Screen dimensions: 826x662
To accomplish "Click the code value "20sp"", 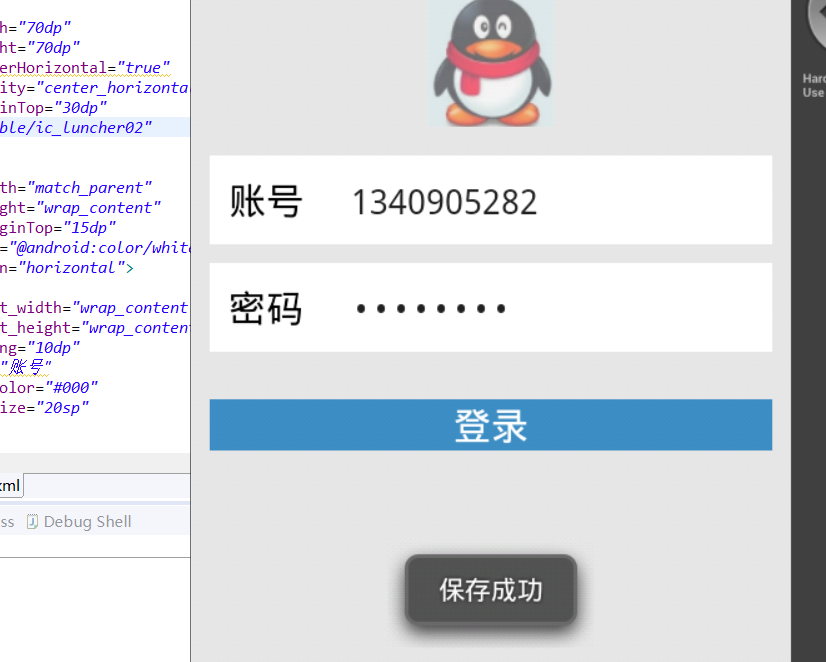I will pyautogui.click(x=63, y=408).
